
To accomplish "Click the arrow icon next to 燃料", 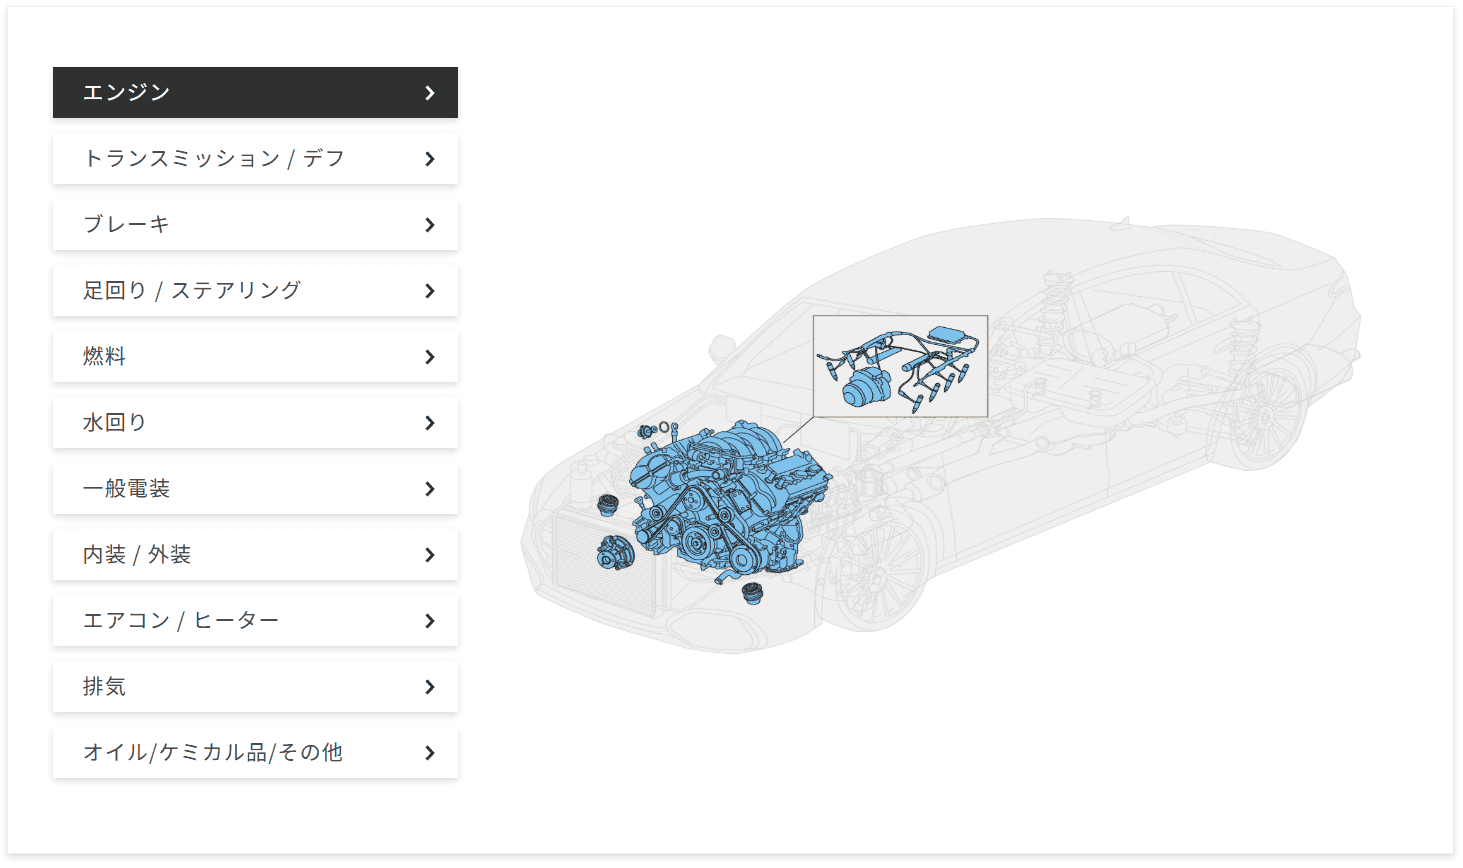I will point(430,357).
